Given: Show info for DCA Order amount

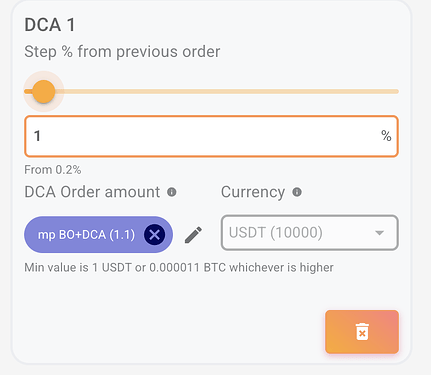Looking at the screenshot, I should (172, 192).
